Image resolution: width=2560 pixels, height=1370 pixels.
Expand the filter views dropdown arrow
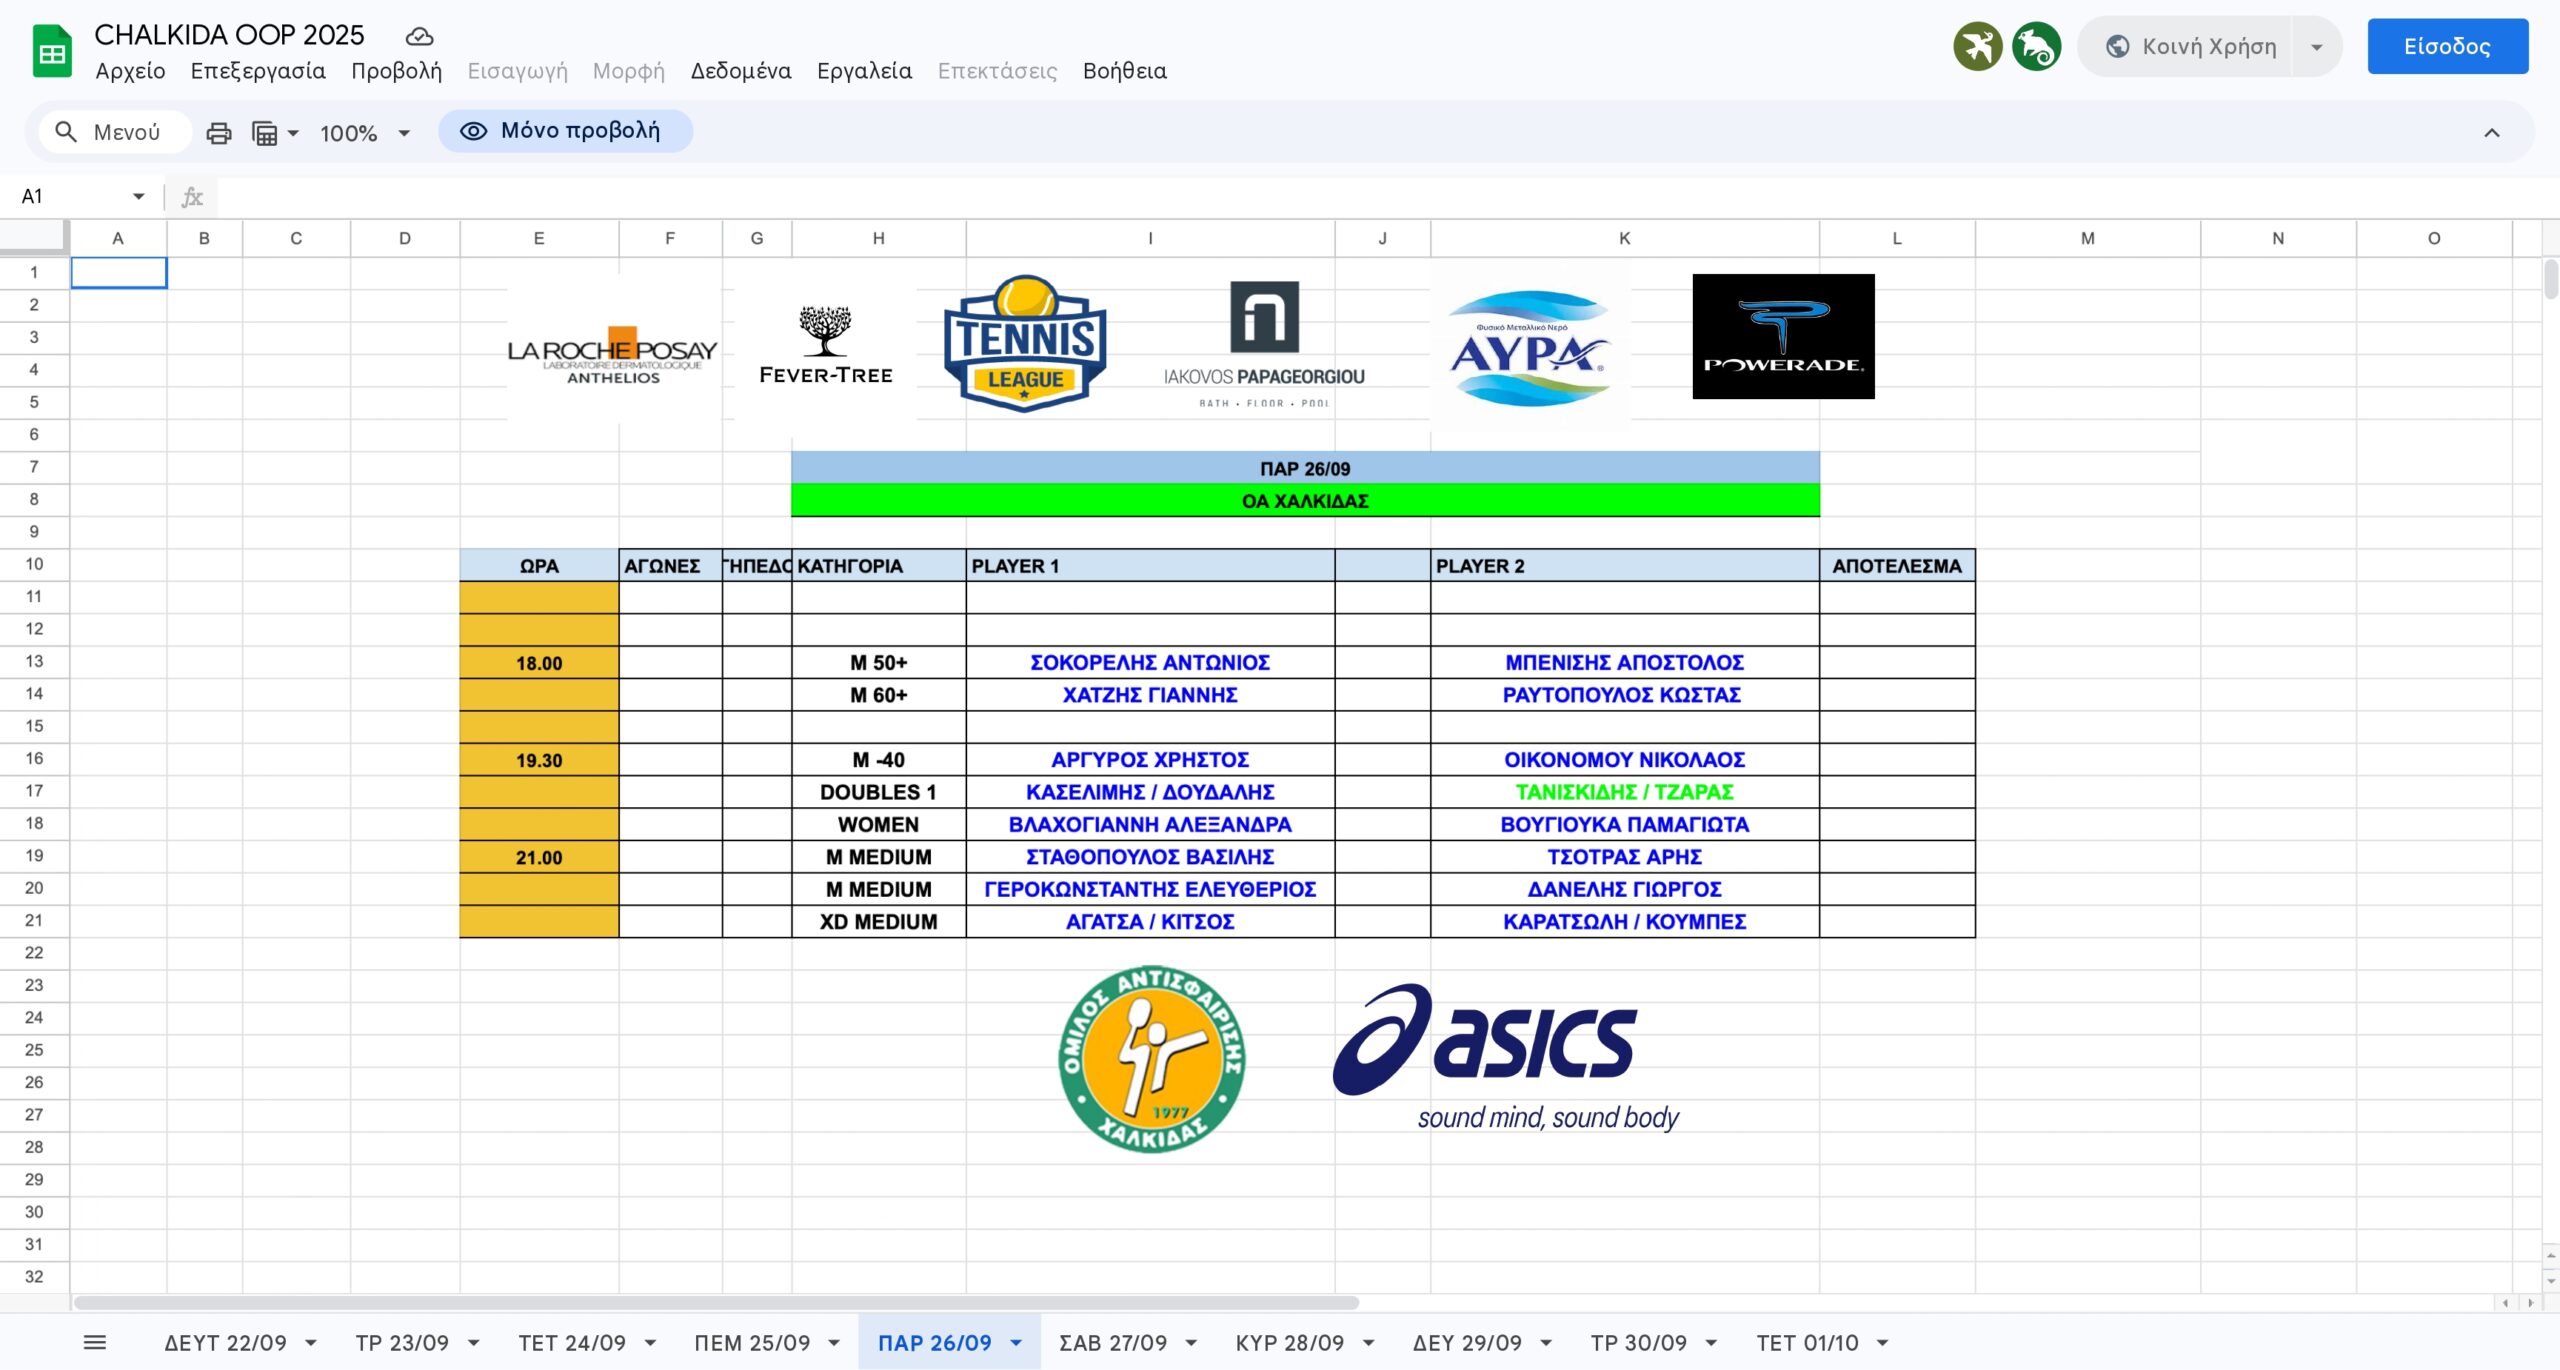pyautogui.click(x=293, y=132)
